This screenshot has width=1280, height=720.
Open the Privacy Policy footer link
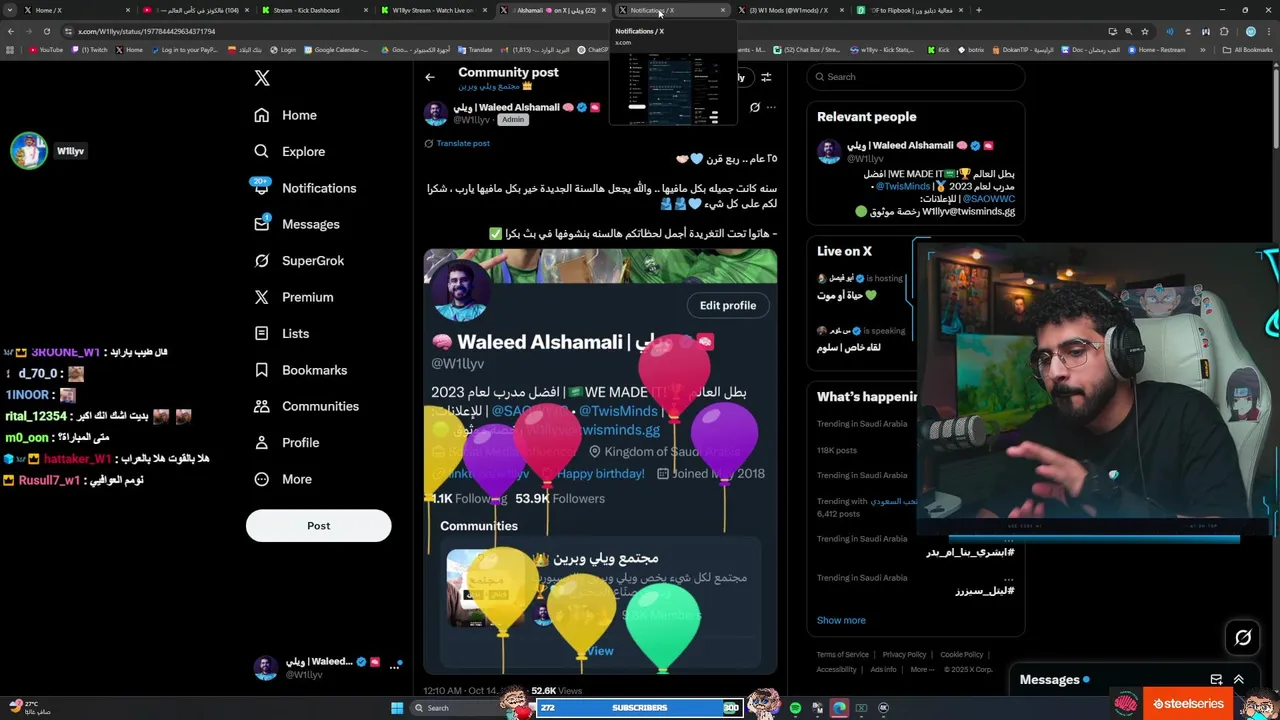[904, 654]
